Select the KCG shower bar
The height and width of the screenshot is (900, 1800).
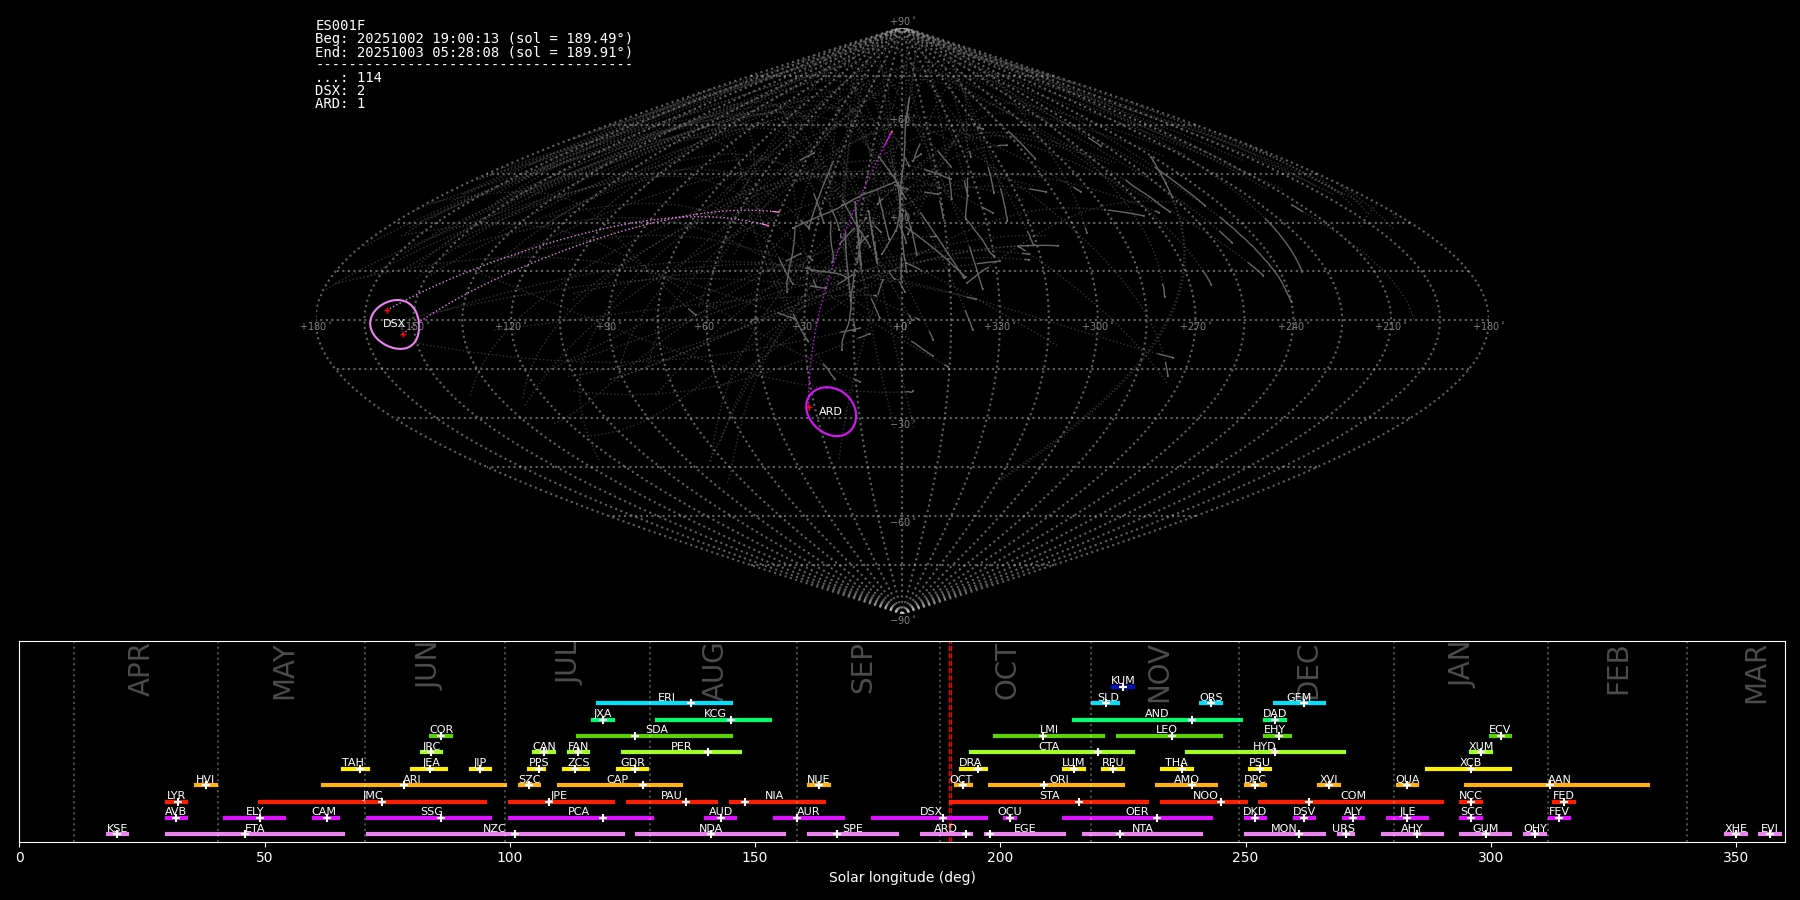pyautogui.click(x=713, y=720)
